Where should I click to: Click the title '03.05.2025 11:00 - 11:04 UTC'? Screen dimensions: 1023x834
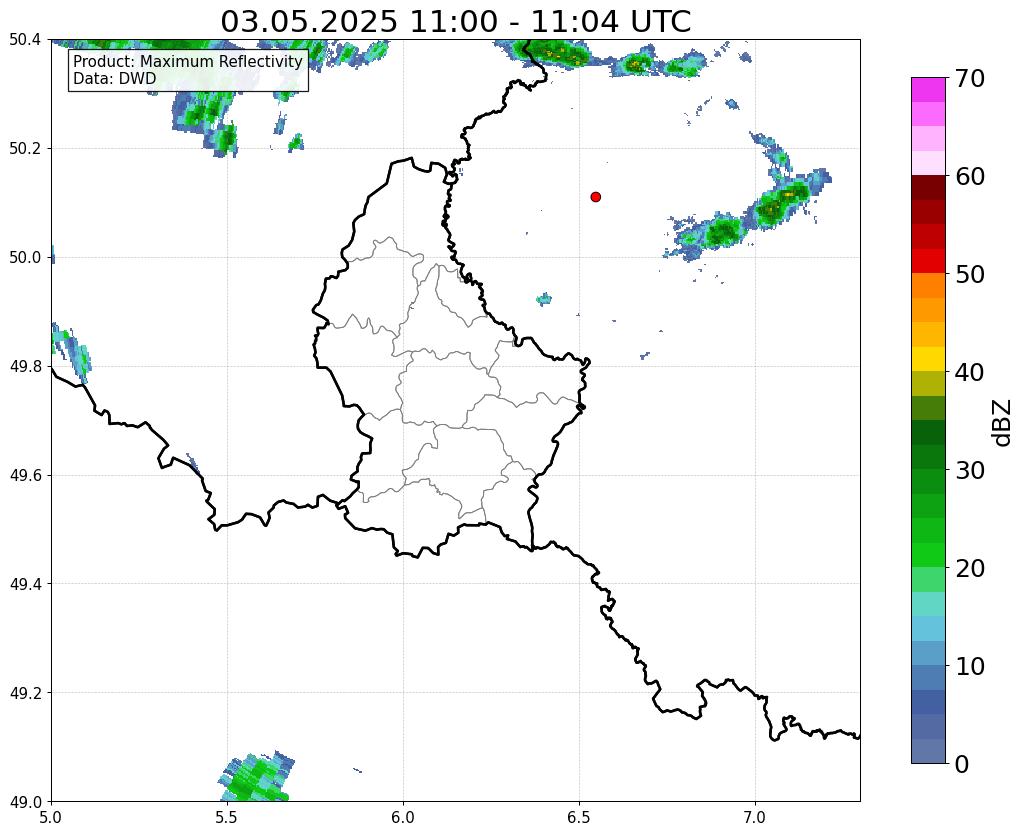[x=455, y=21]
